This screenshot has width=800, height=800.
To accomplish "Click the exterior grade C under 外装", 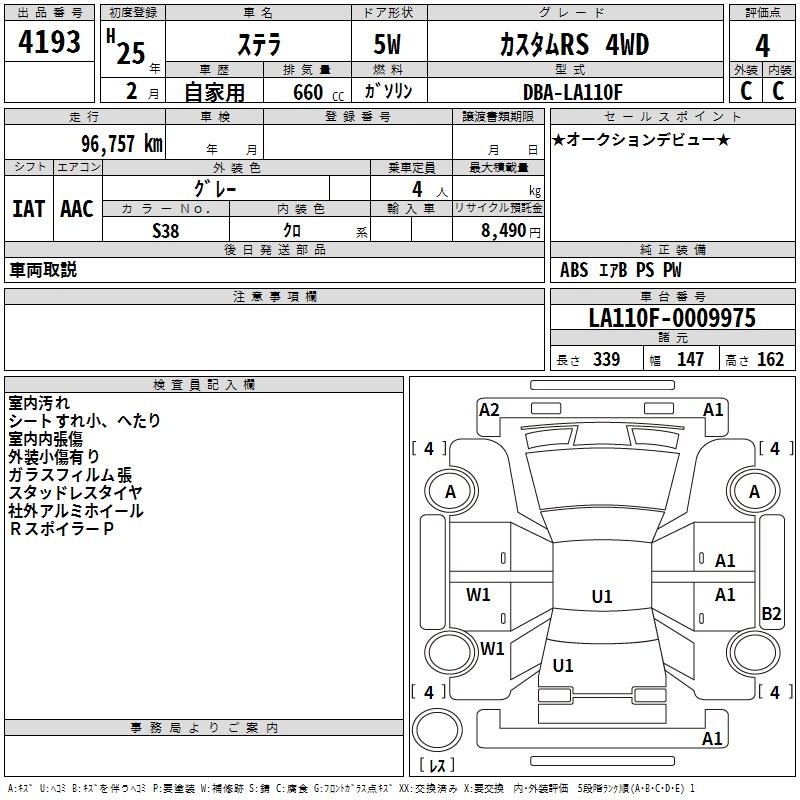I will coord(746,91).
